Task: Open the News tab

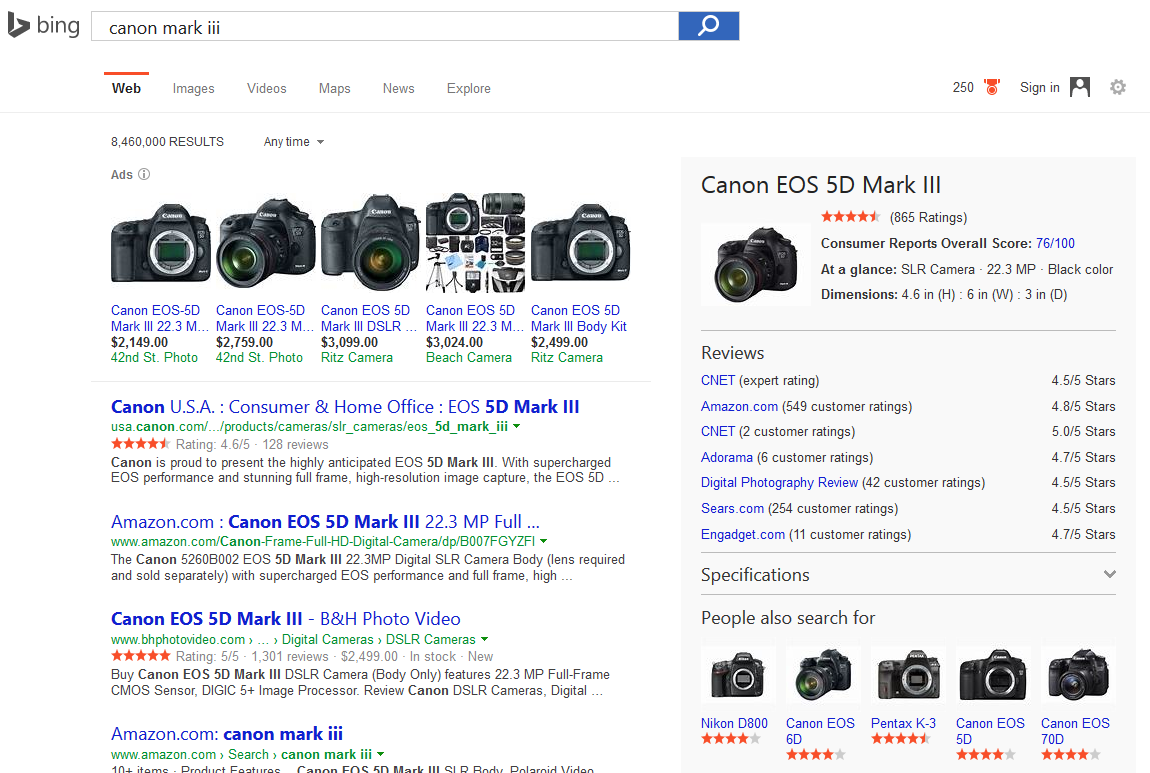Action: tap(398, 88)
